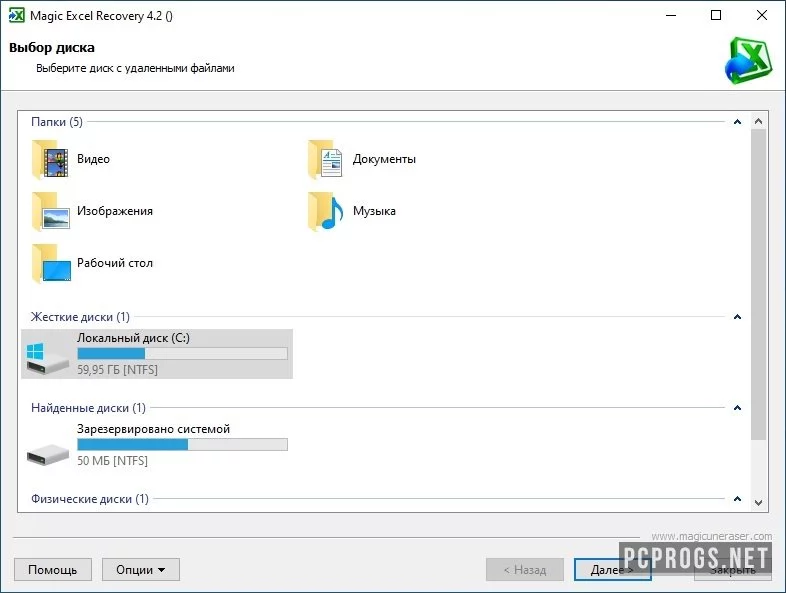Click the 50 МБ [NTFS] text
Screen dimensions: 786x593
[112, 461]
